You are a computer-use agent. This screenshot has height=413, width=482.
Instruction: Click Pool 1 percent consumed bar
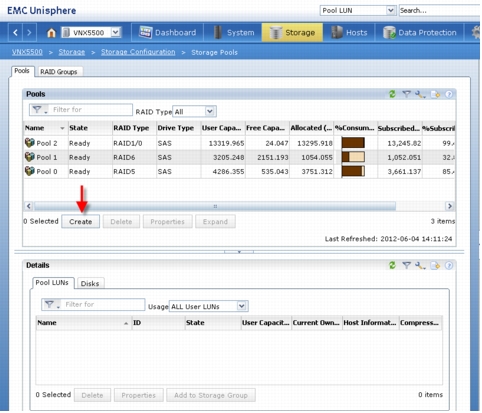point(353,157)
